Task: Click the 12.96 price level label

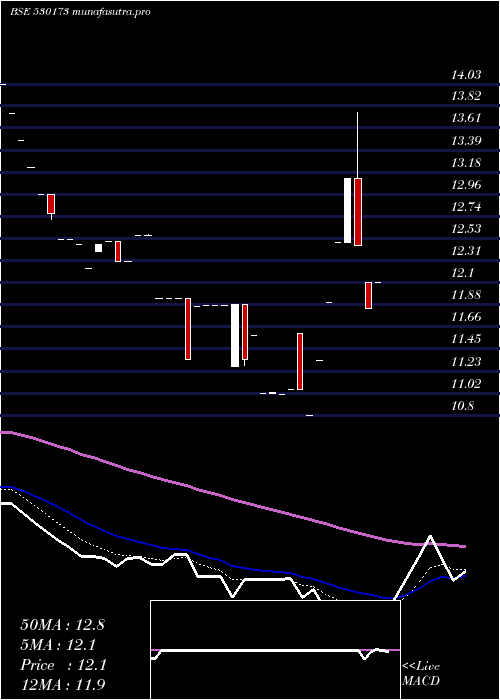Action: (466, 185)
